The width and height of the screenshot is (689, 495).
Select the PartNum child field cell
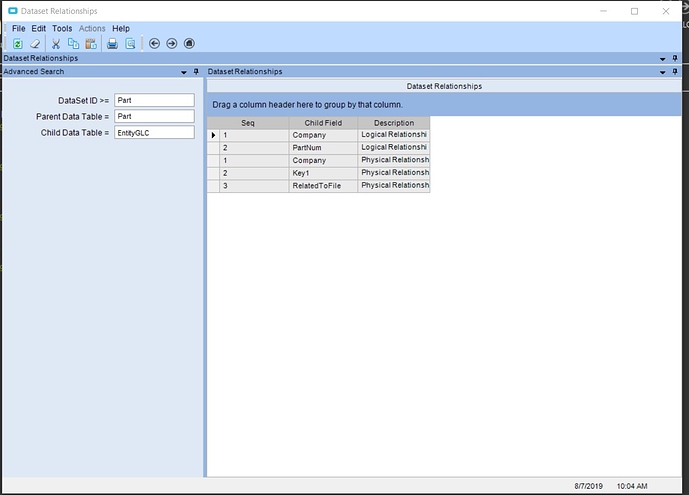click(323, 148)
